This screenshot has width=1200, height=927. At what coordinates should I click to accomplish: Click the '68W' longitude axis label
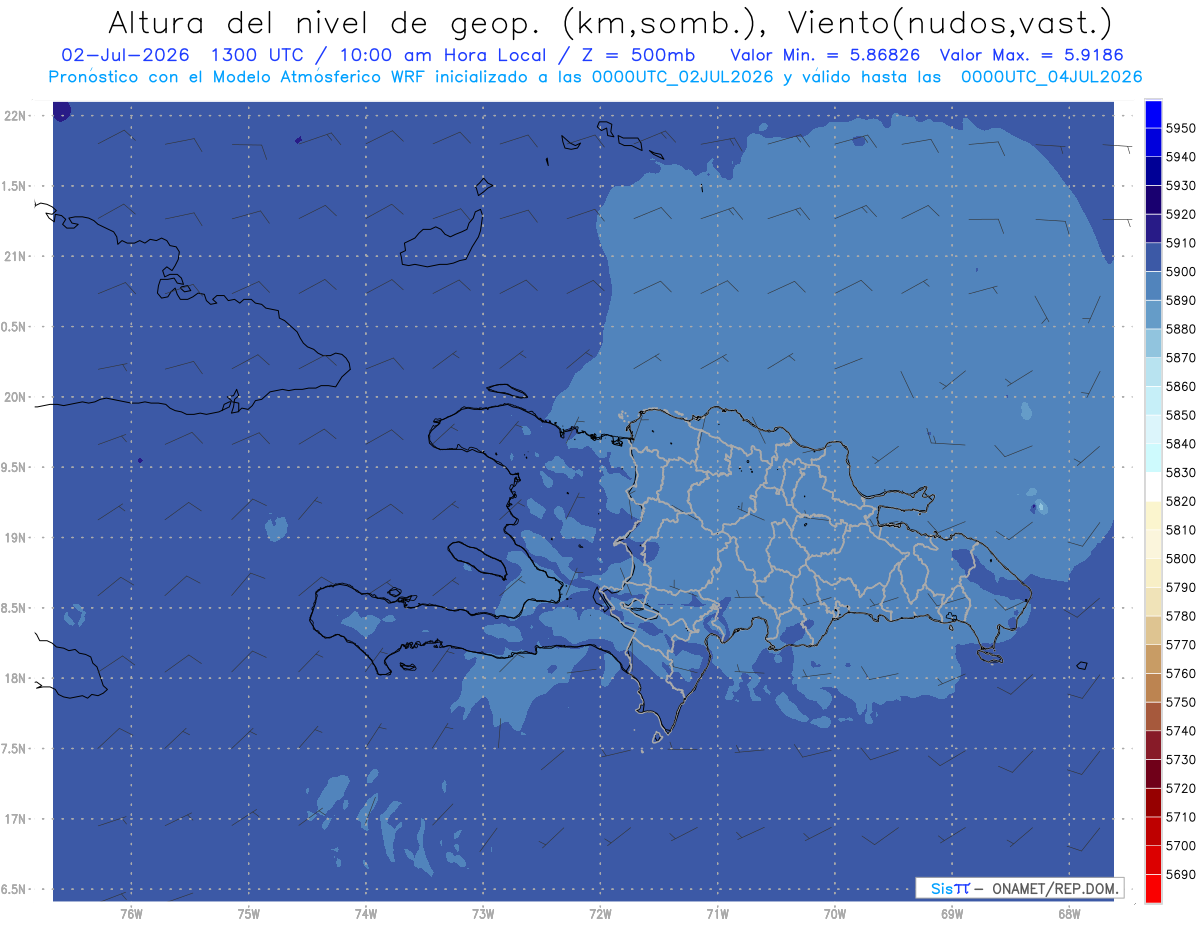pyautogui.click(x=1068, y=914)
